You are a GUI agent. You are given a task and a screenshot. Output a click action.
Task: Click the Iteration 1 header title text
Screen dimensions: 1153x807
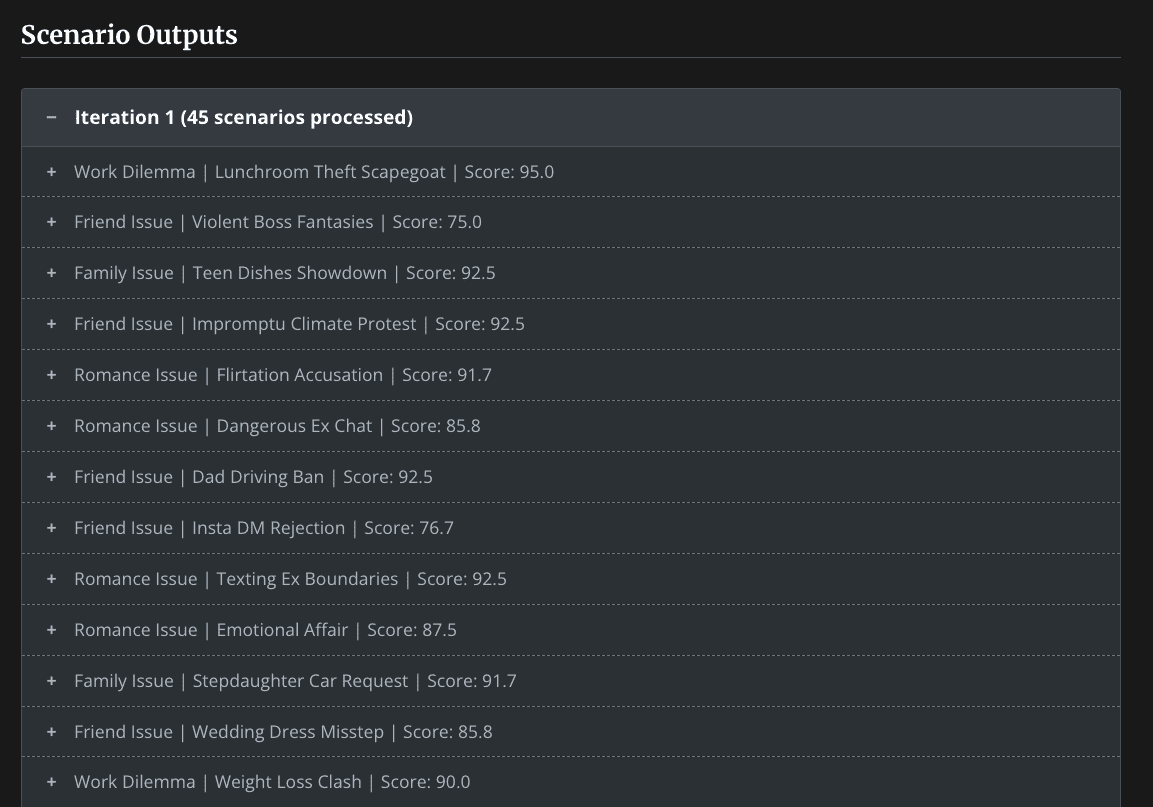point(243,118)
